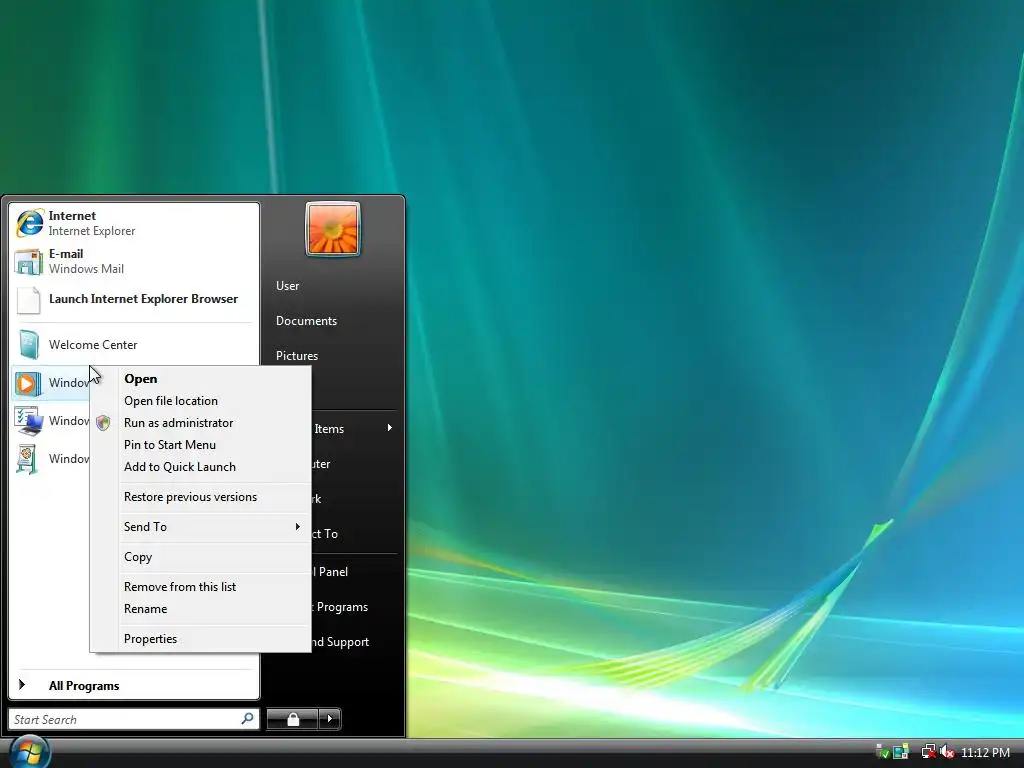Open the shutdown options arrow
Image resolution: width=1024 pixels, height=768 pixels.
(x=330, y=719)
